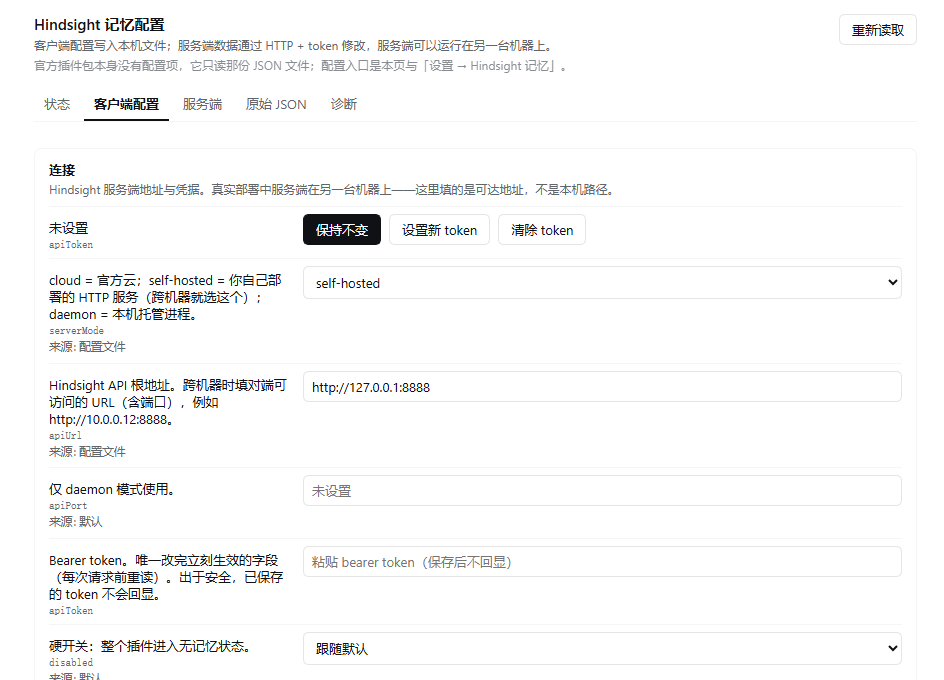944x680 pixels.
Task: Click the 重新读取 reload button
Action: pyautogui.click(x=877, y=30)
